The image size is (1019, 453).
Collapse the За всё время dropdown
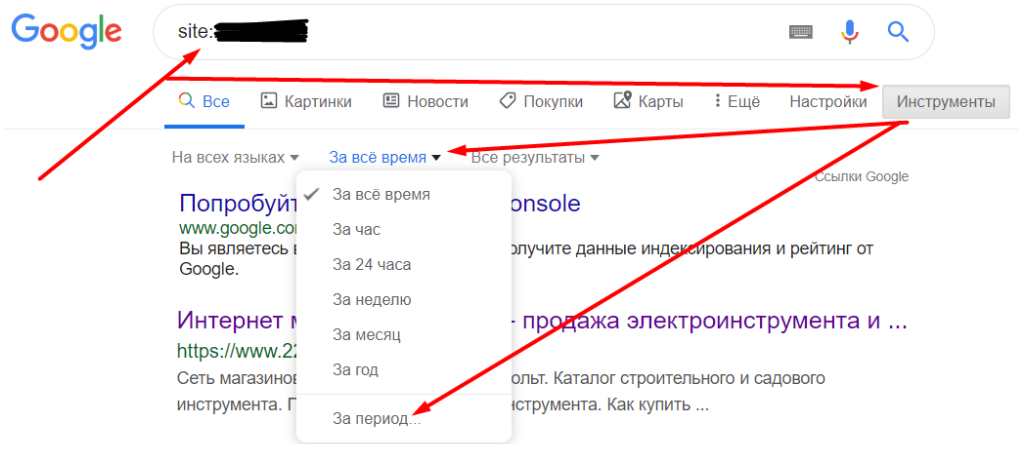click(x=385, y=157)
